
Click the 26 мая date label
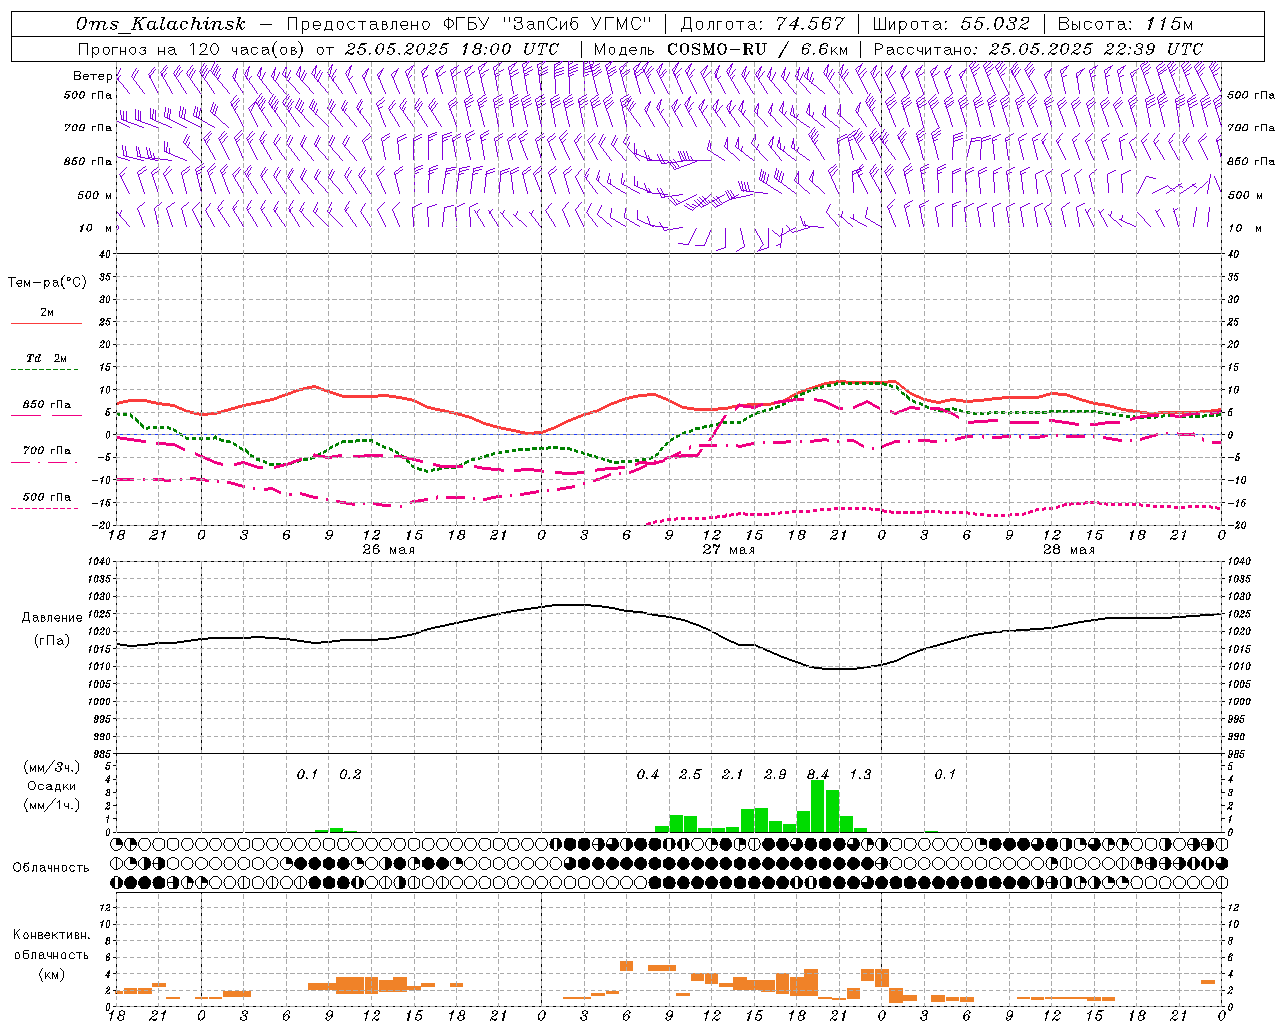388,550
